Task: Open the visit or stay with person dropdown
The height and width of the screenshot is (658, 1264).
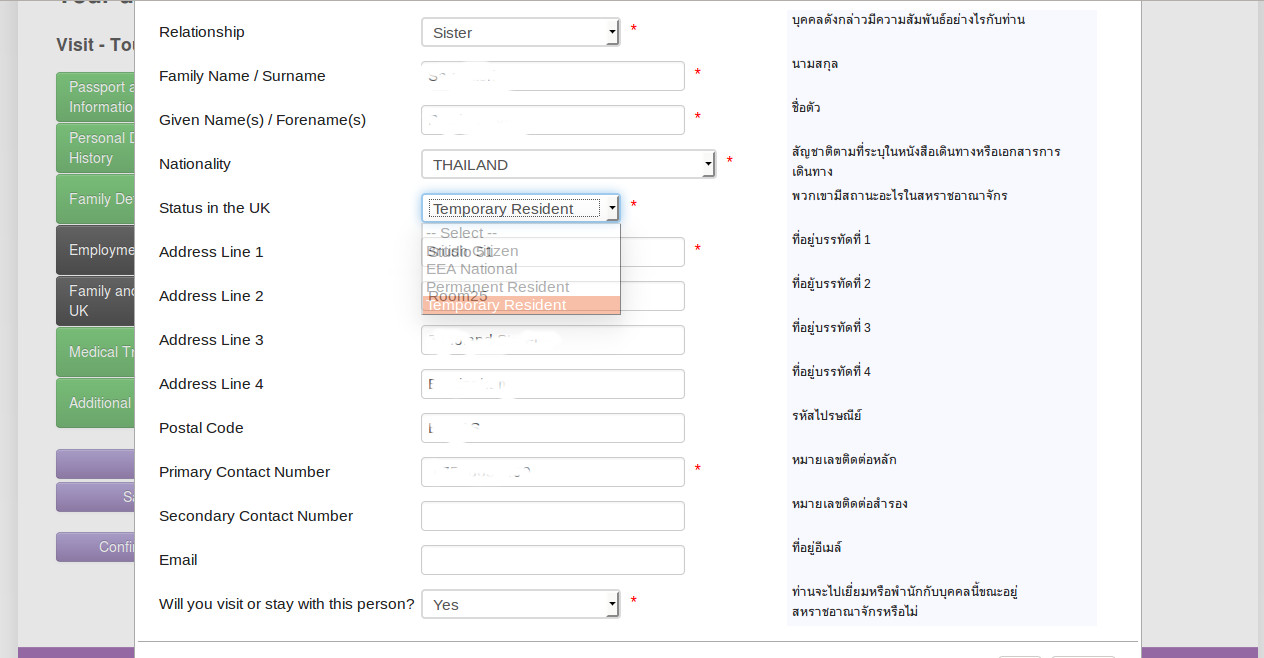Action: click(x=520, y=605)
